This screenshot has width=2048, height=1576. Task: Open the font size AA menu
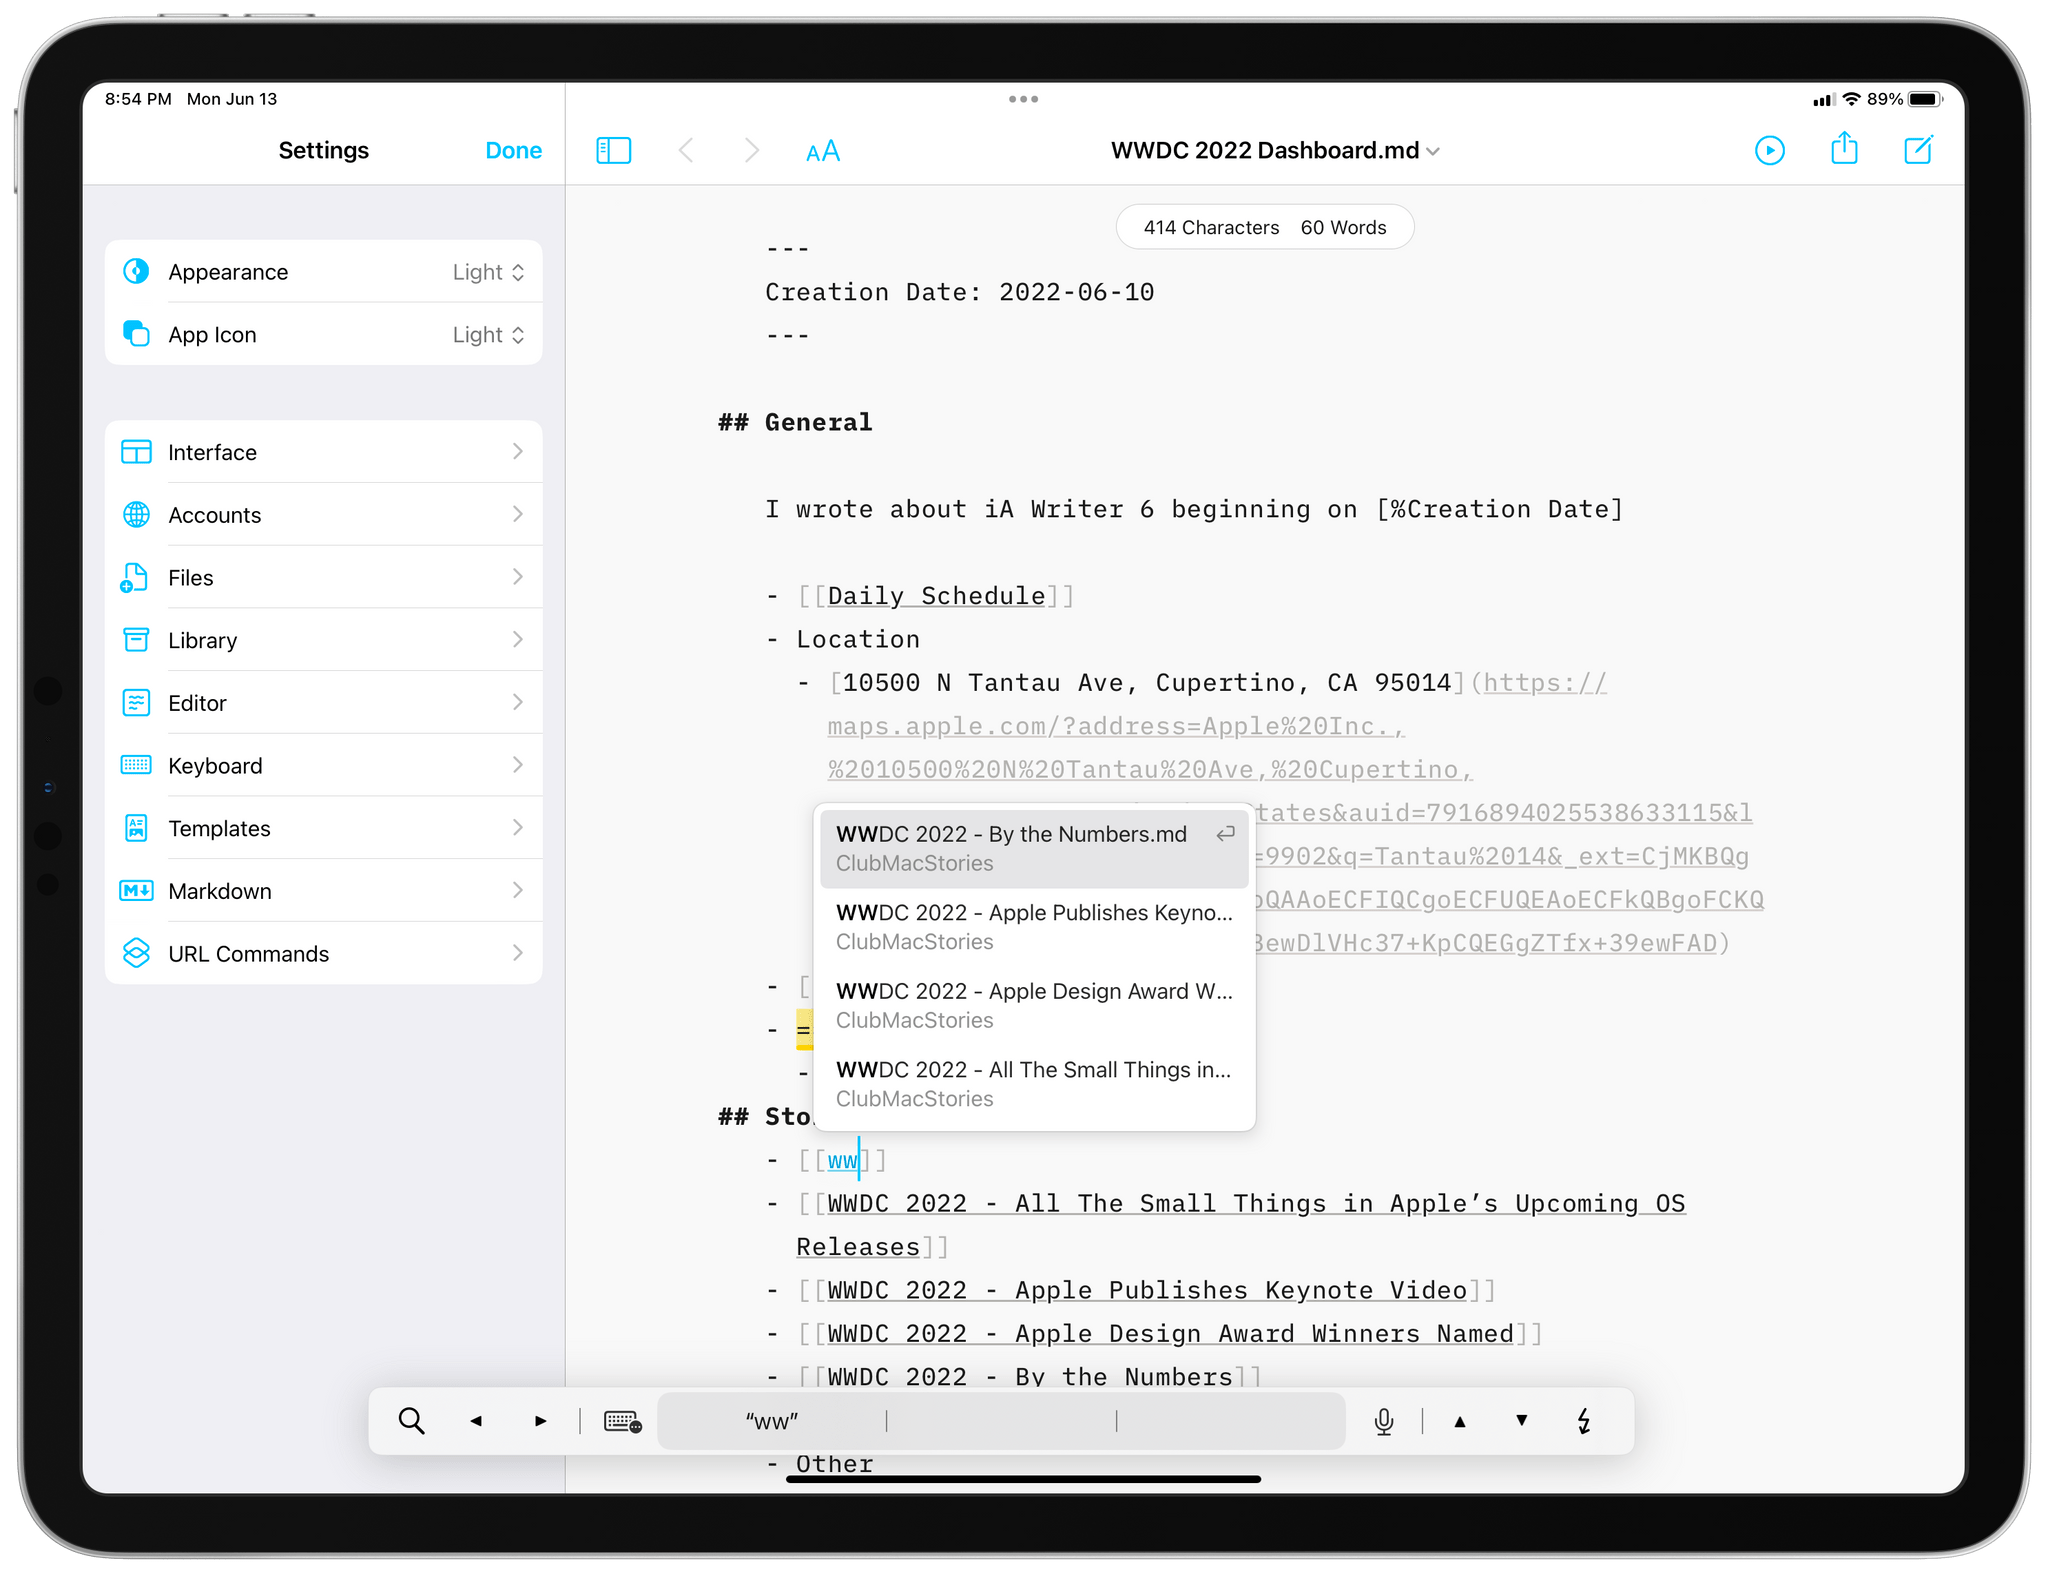(824, 151)
